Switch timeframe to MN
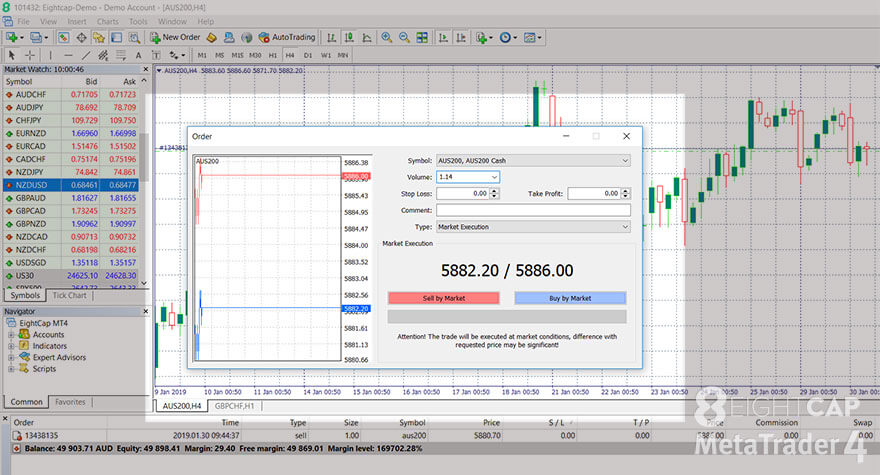Image resolution: width=880 pixels, height=475 pixels. (x=343, y=55)
